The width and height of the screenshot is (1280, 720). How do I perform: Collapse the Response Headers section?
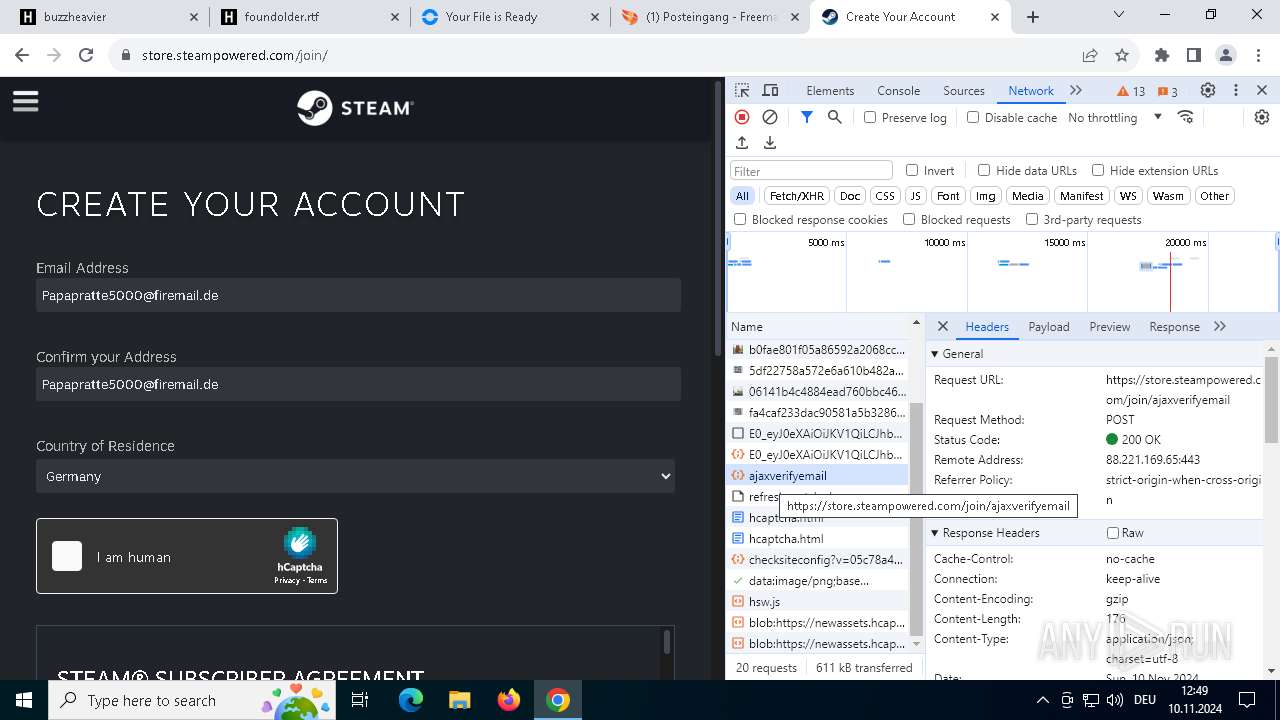coord(986,533)
